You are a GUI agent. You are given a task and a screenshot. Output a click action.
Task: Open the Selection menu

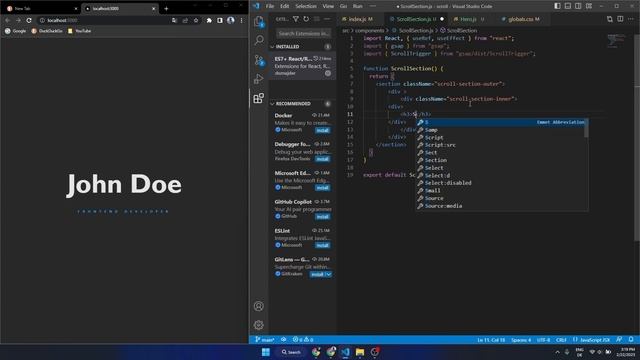[306, 6]
